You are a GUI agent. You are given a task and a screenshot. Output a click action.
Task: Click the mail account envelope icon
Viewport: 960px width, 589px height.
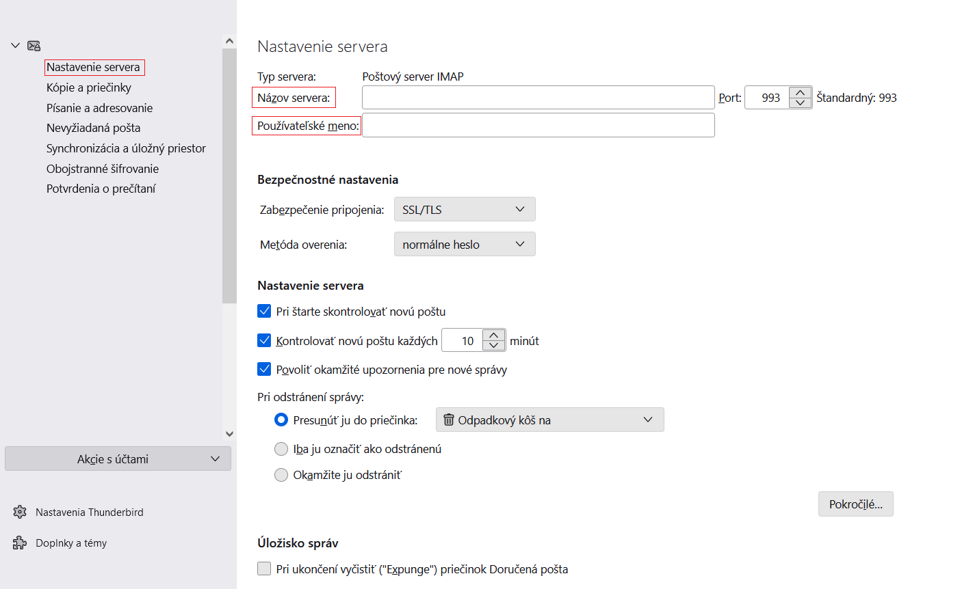point(34,45)
